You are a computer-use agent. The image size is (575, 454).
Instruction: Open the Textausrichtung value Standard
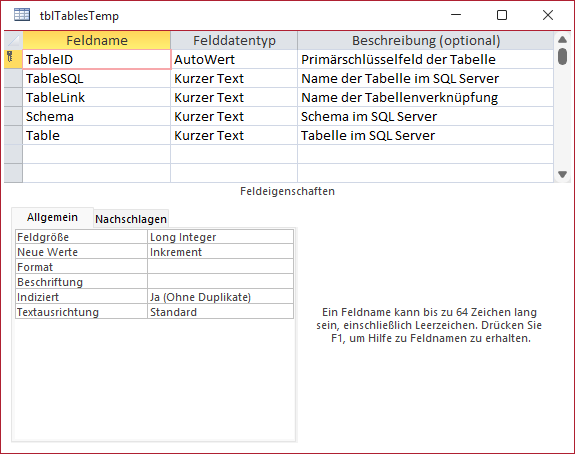tap(220, 312)
